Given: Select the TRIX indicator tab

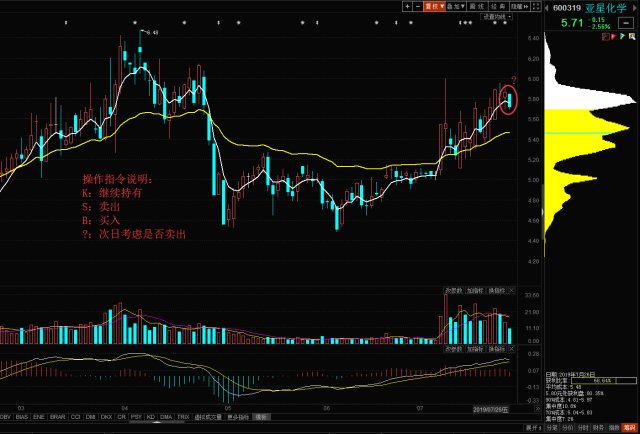Looking at the screenshot, I should [x=184, y=417].
